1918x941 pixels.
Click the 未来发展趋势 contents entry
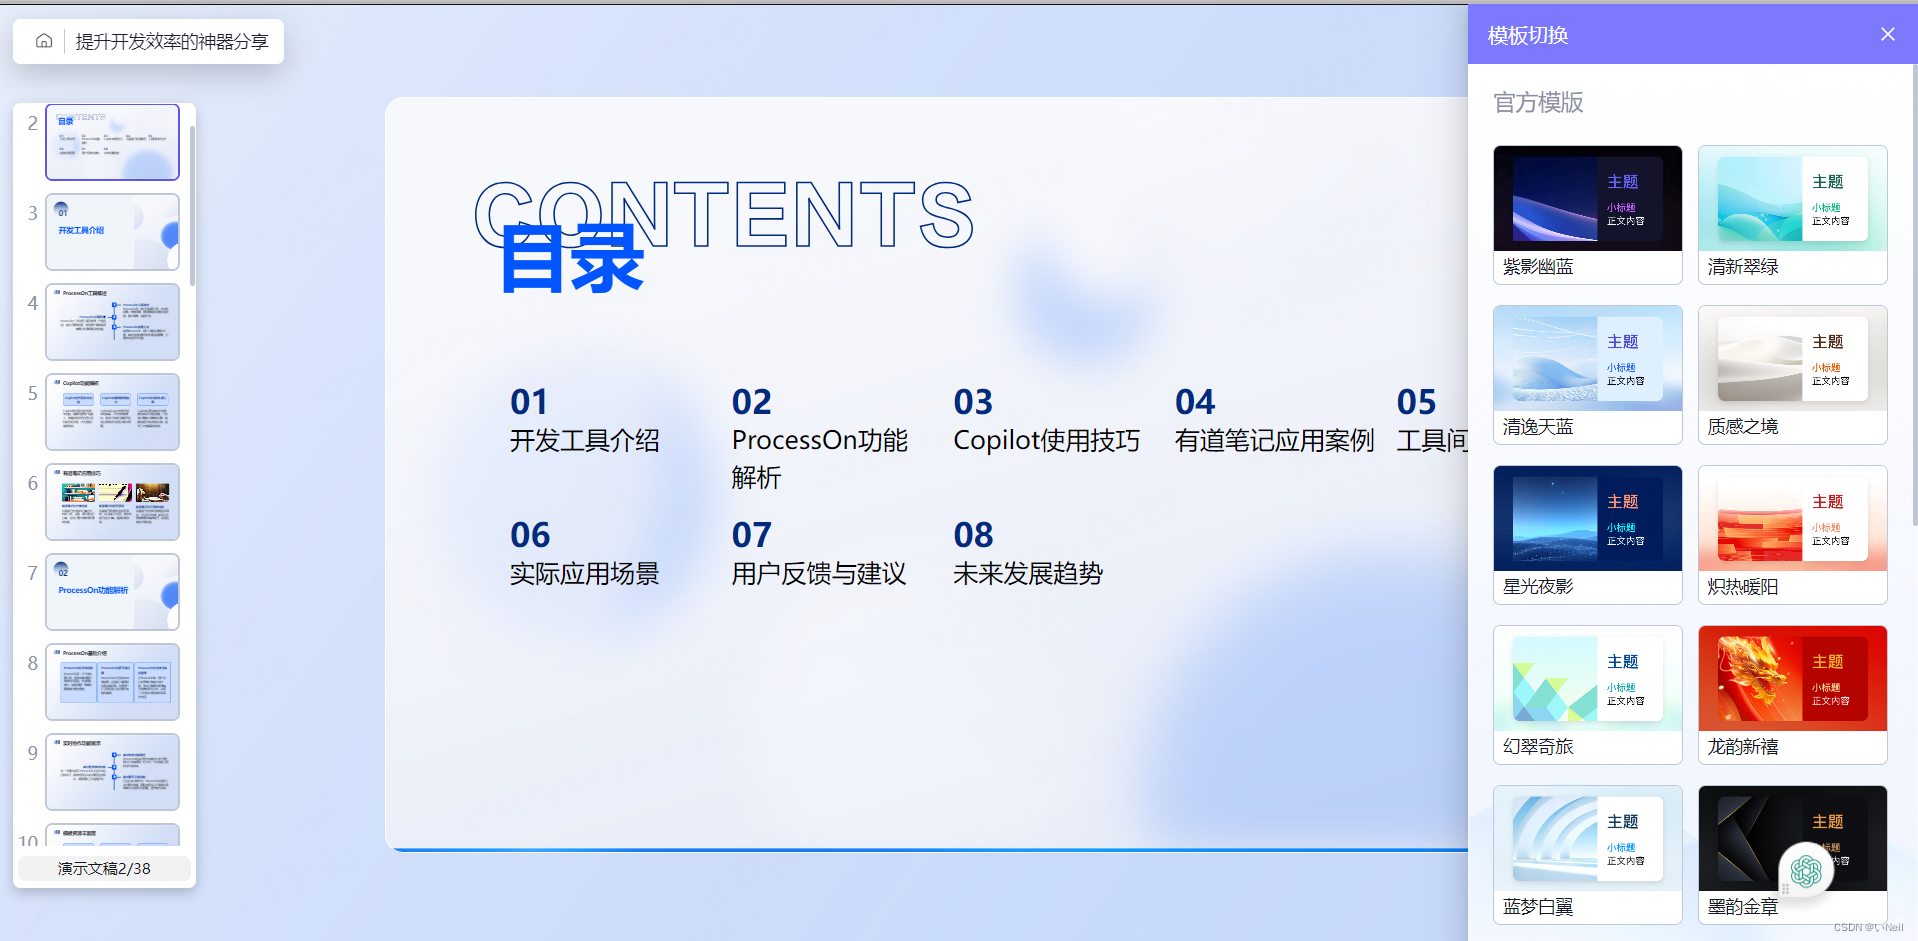point(1028,574)
